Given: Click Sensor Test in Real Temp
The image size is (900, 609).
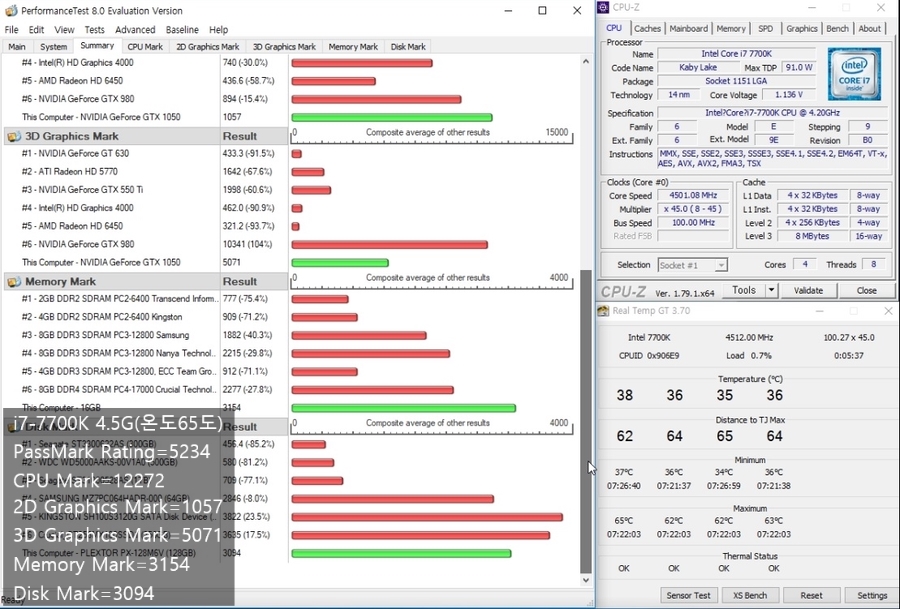Looking at the screenshot, I should tap(688, 595).
